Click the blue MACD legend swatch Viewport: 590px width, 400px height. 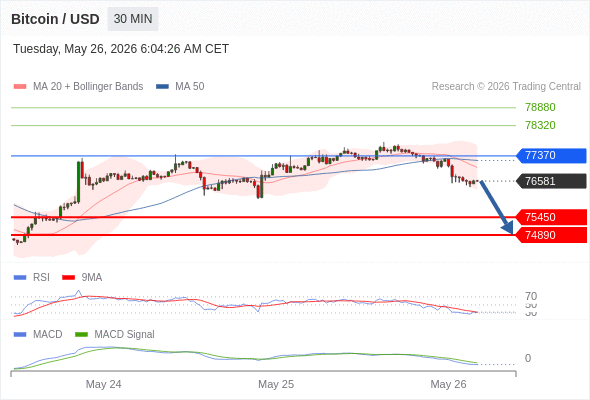(x=20, y=334)
